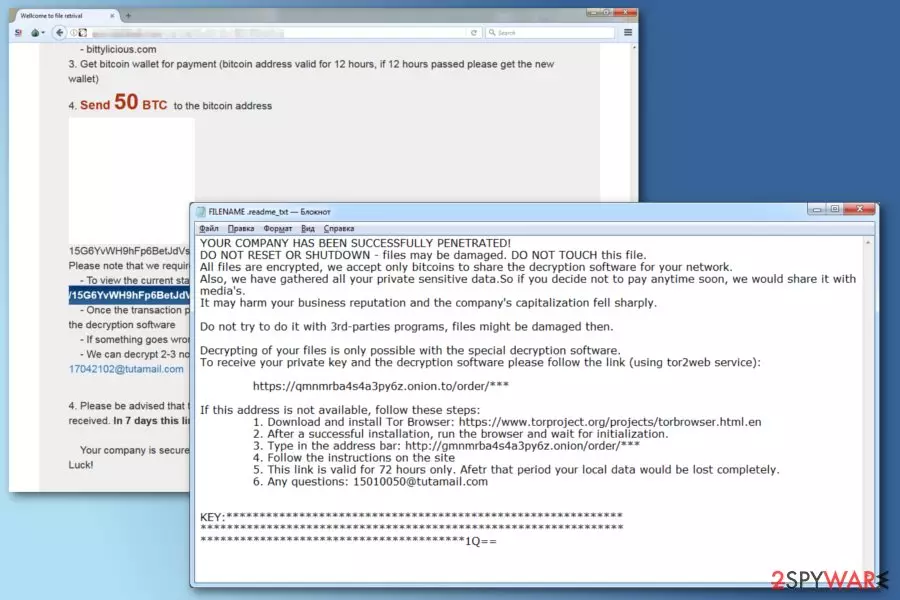The height and width of the screenshot is (600, 900).
Task: Open the Файл menu in Notepad
Action: pos(209,229)
